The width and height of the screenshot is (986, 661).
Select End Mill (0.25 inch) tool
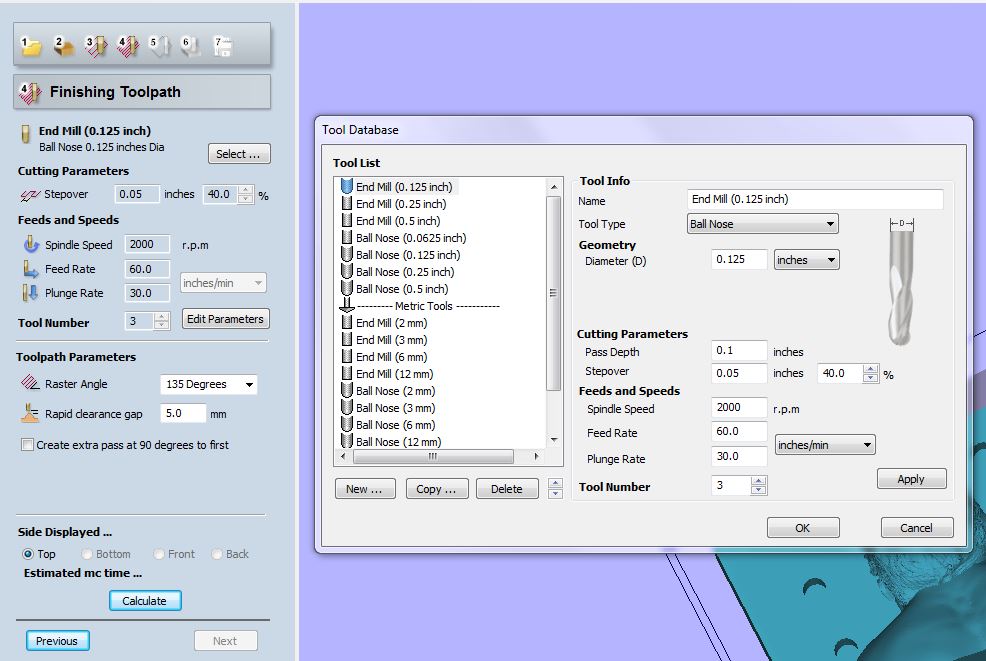394,204
